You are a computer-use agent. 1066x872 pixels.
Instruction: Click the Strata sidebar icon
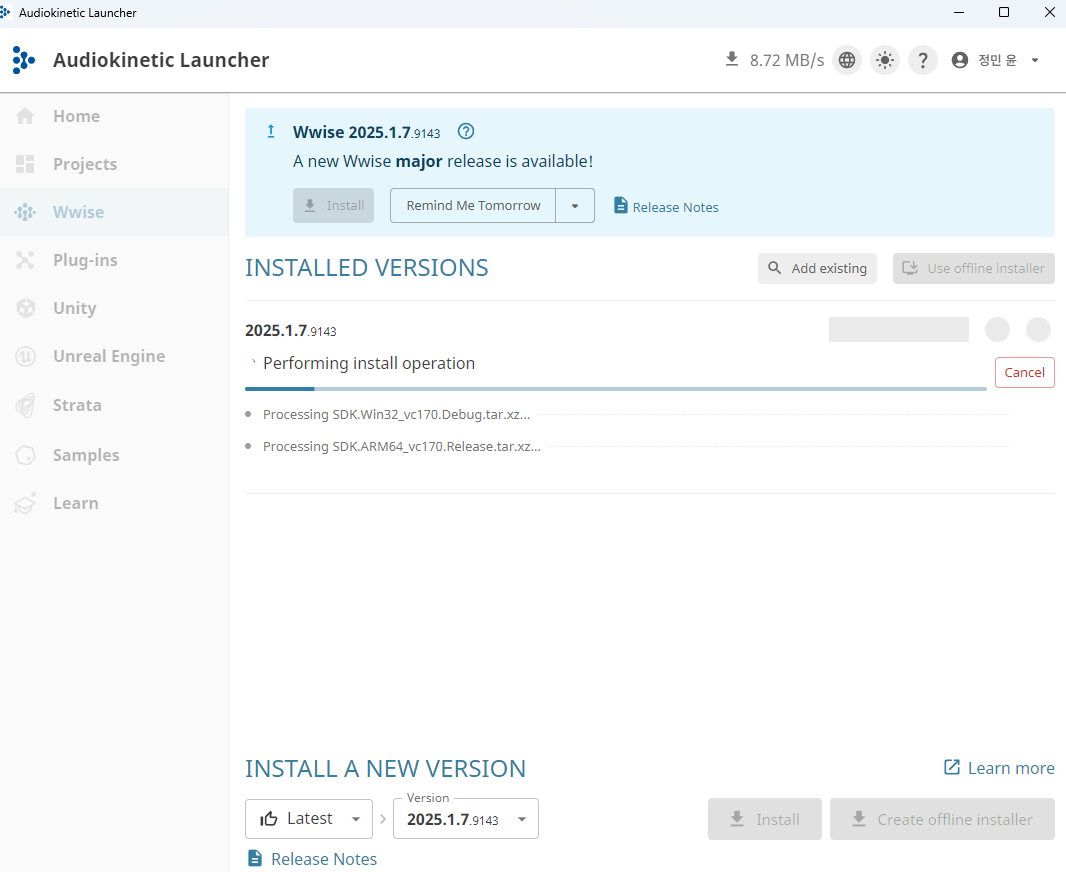tap(25, 405)
